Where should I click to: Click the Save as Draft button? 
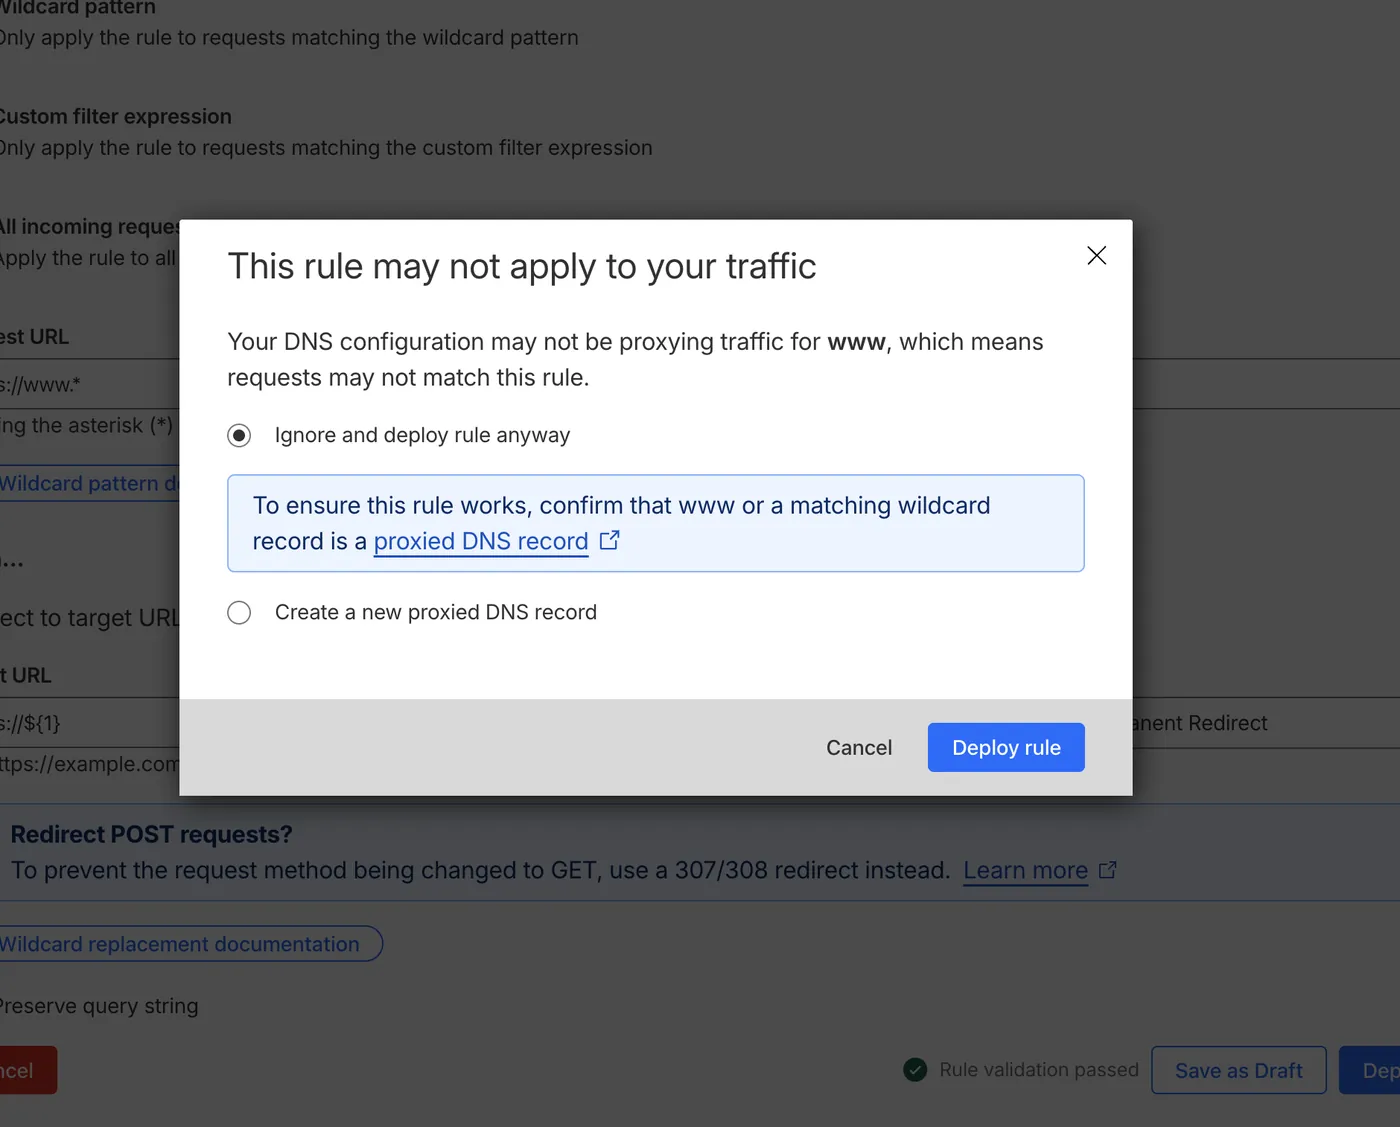click(1238, 1070)
